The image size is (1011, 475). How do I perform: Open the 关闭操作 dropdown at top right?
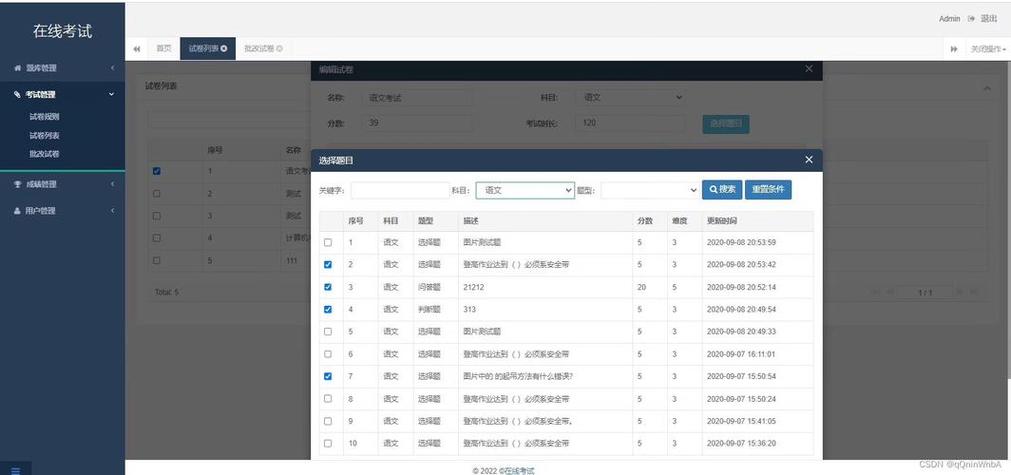click(988, 49)
